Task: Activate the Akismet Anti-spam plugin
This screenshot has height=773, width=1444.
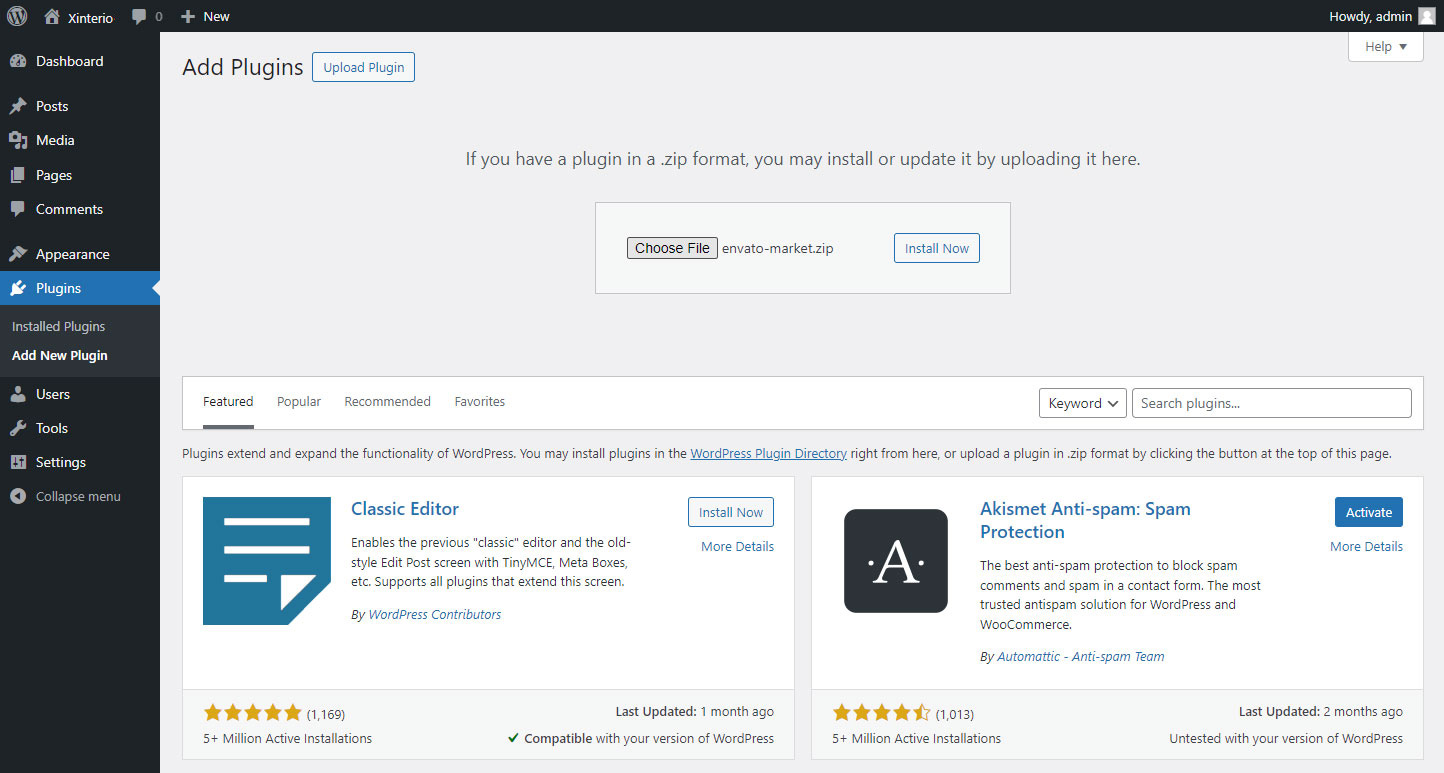Action: pyautogui.click(x=1368, y=512)
